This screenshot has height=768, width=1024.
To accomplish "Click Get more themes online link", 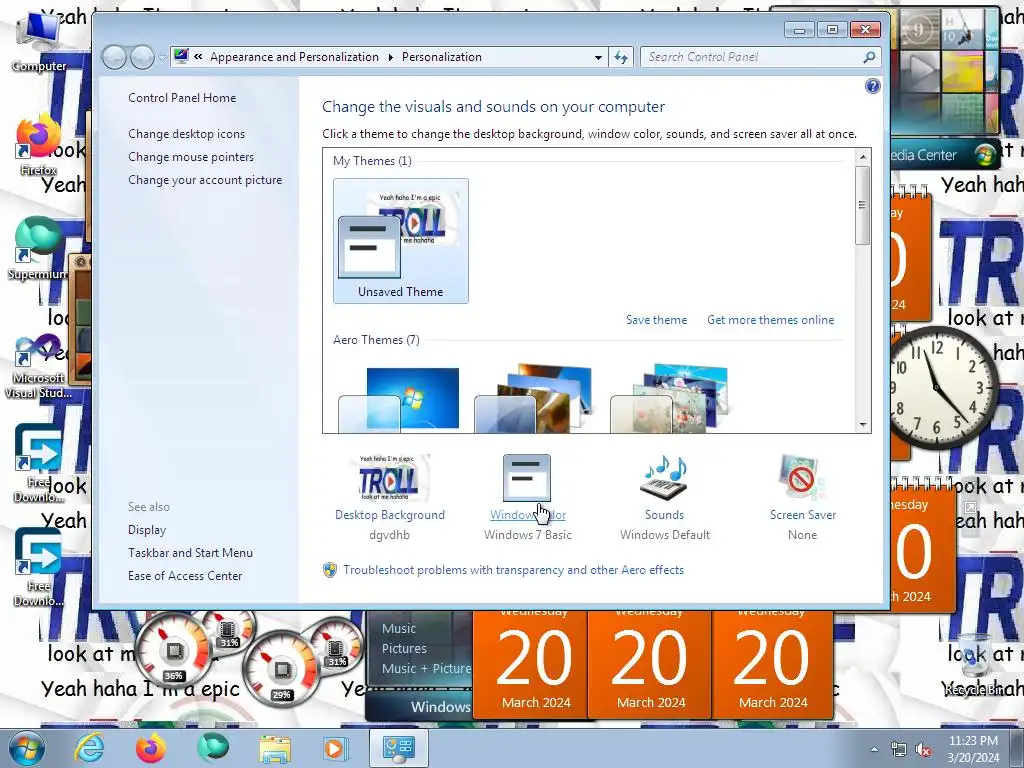I will (771, 320).
